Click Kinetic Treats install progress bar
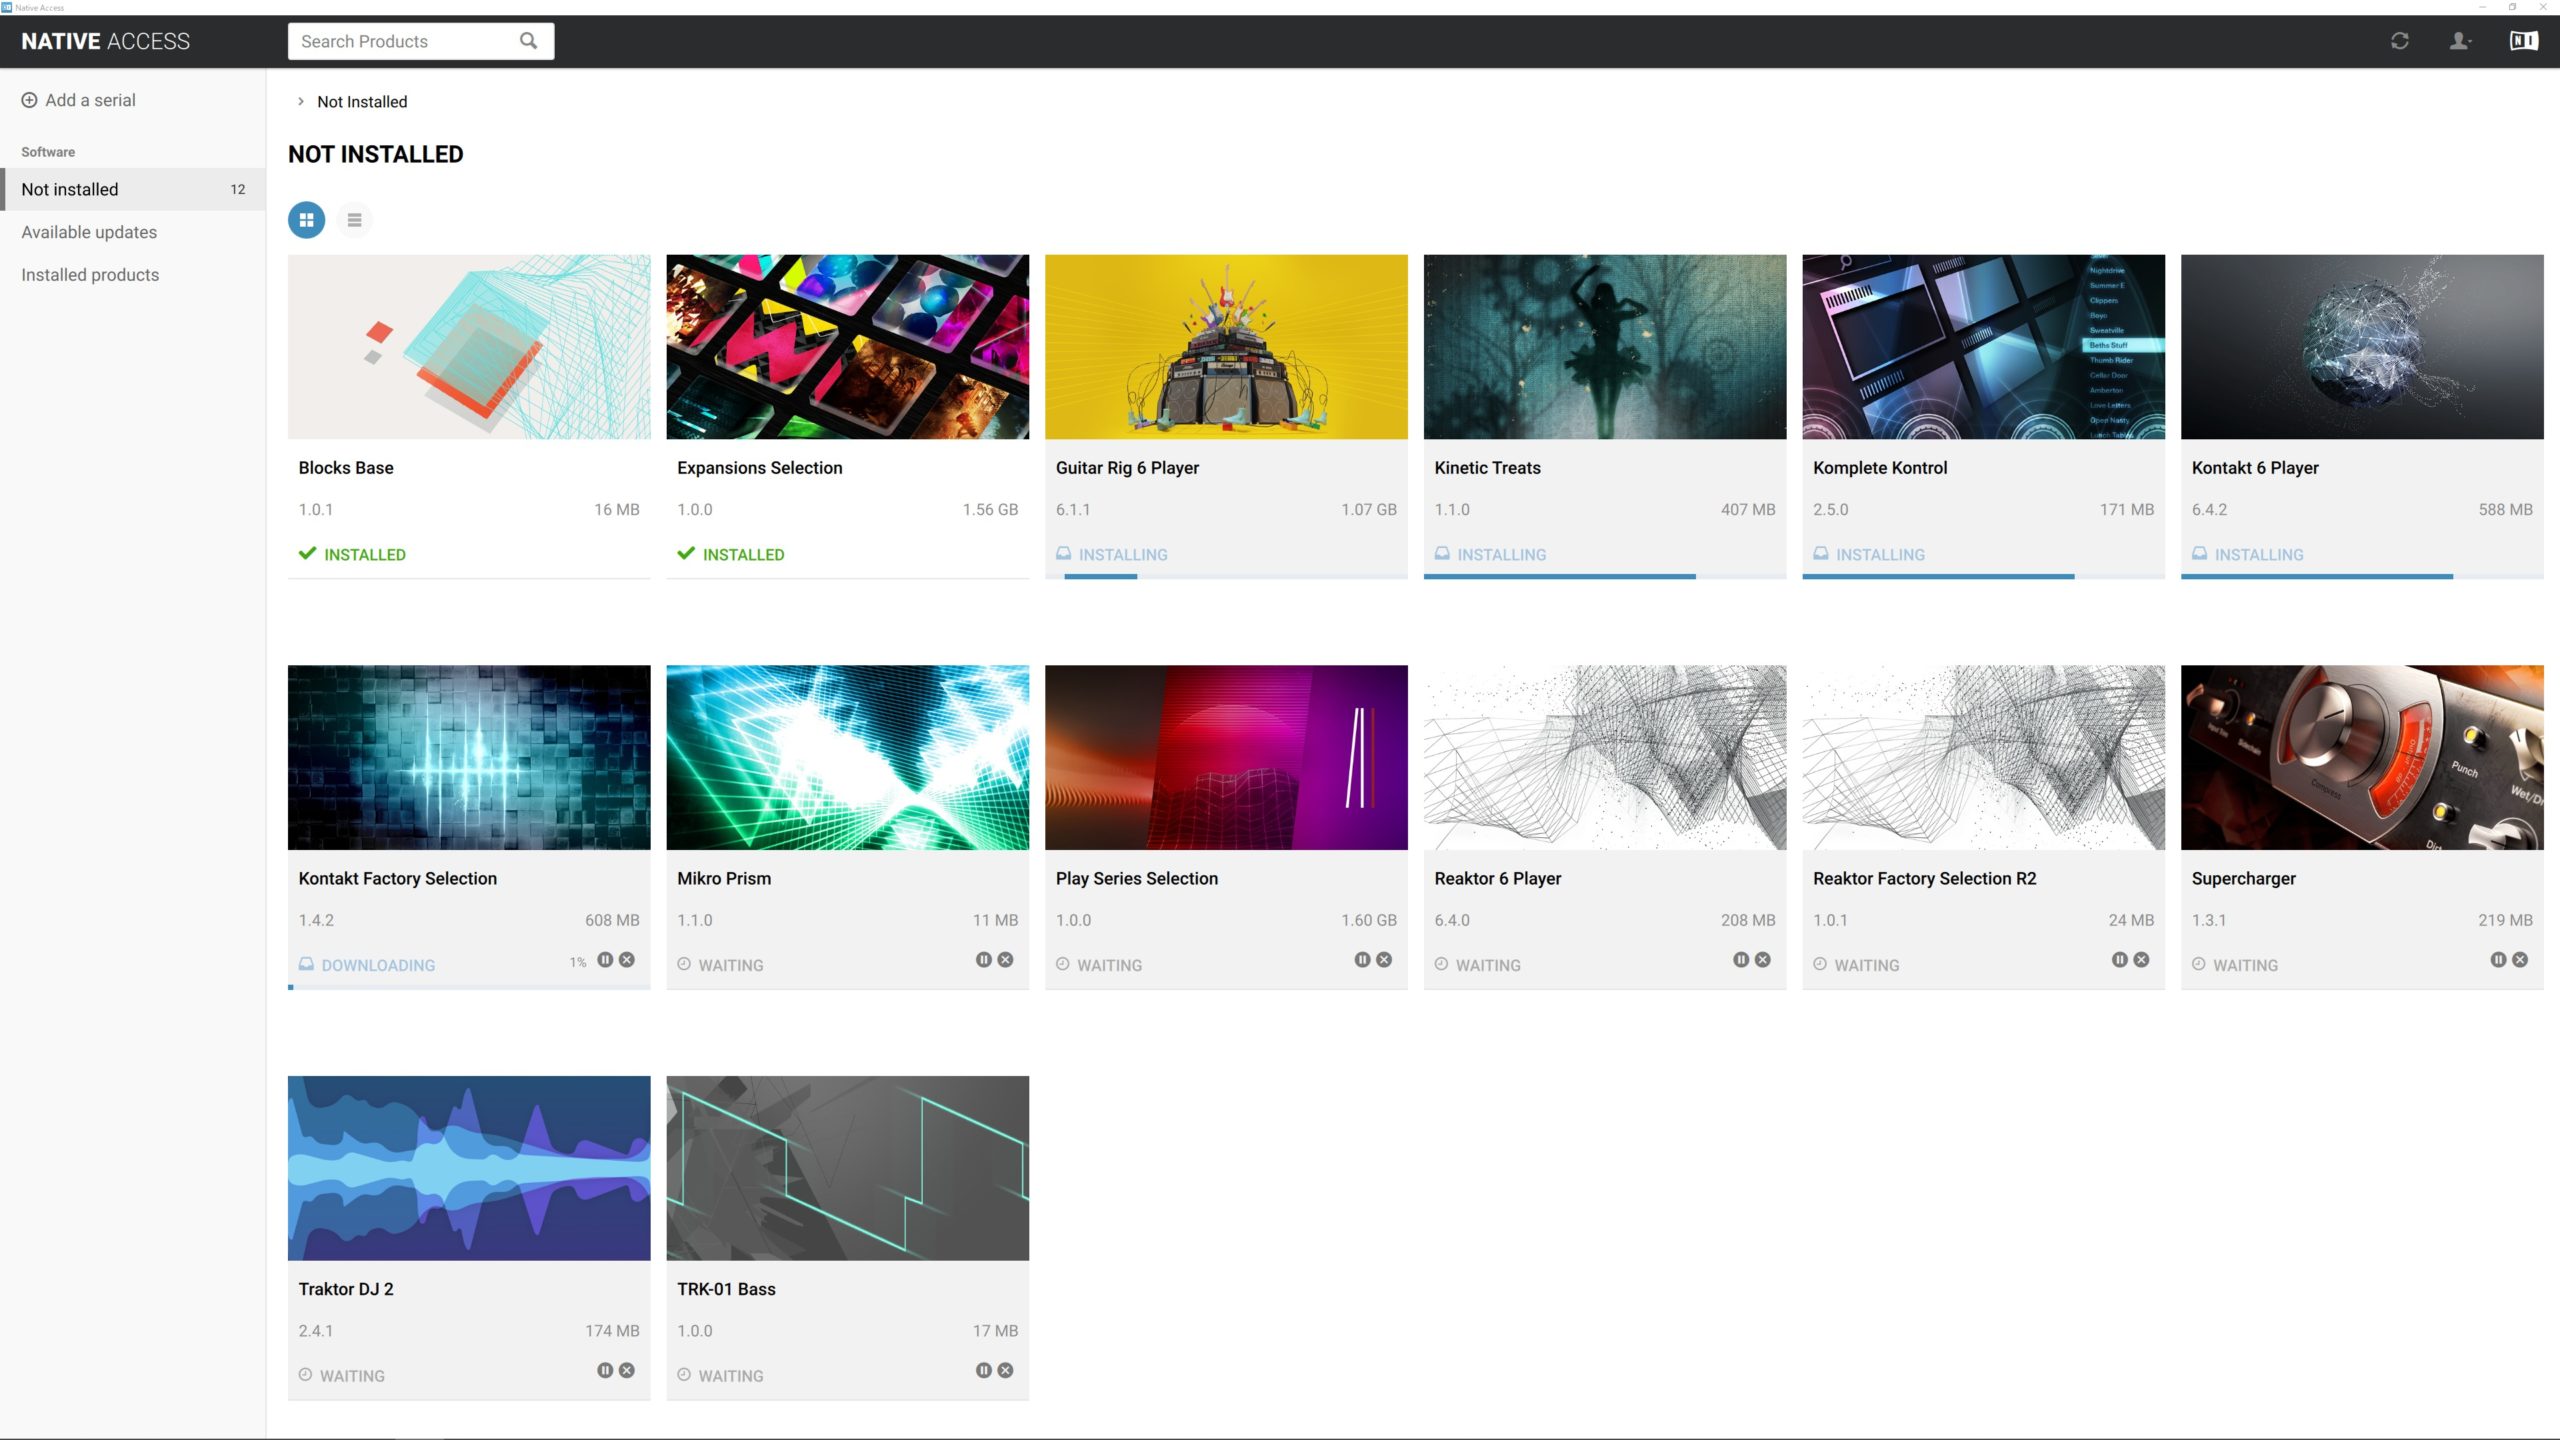This screenshot has width=2560, height=1440. coord(1605,576)
